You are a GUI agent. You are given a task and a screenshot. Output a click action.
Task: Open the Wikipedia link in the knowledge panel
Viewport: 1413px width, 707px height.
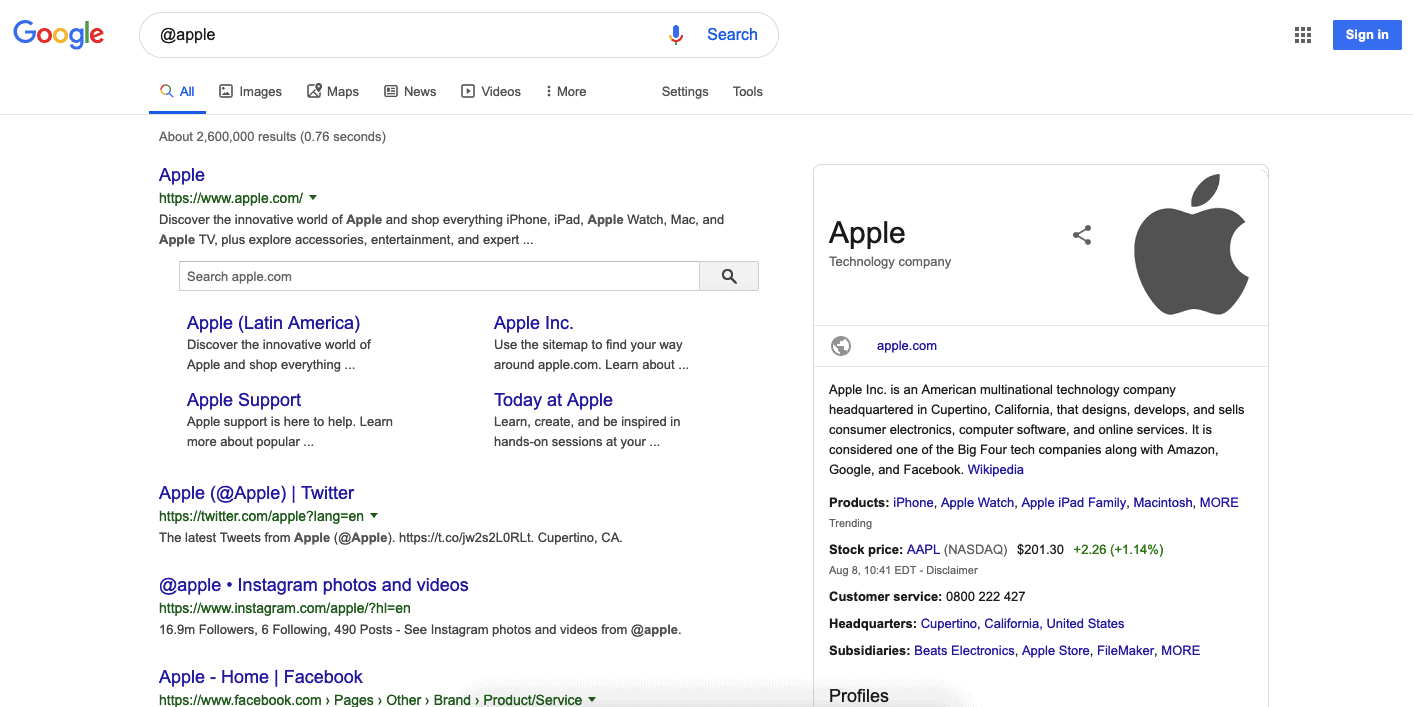coord(995,469)
